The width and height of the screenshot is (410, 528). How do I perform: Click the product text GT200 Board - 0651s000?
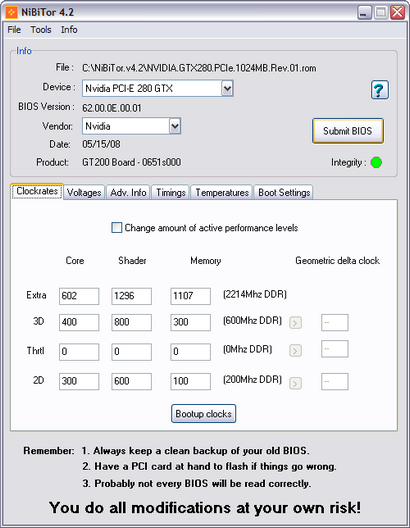click(x=131, y=162)
